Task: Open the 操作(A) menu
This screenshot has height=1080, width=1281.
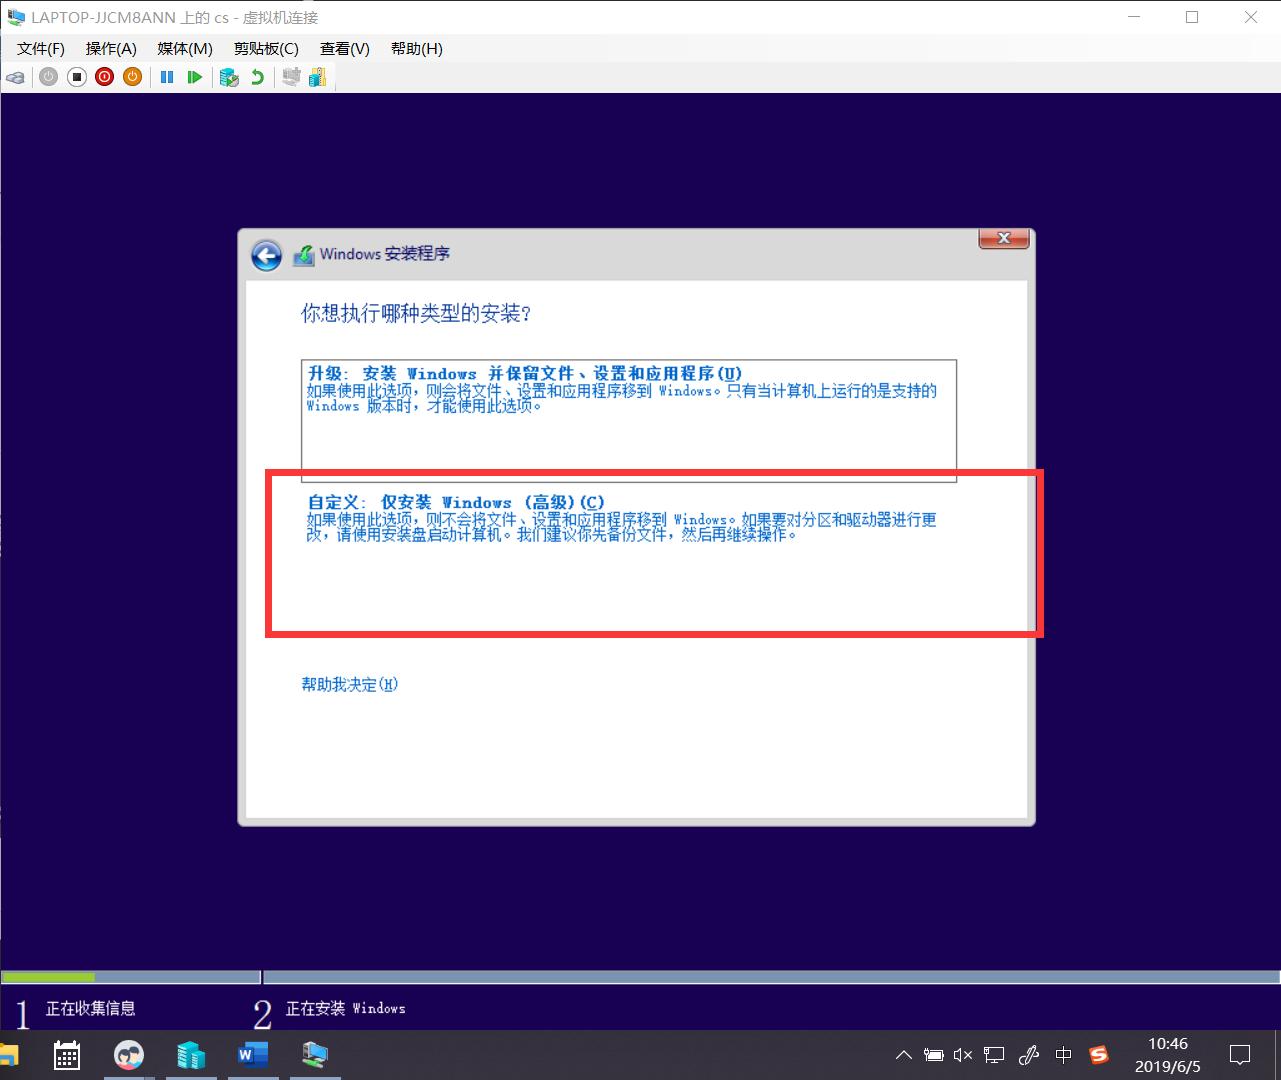Action: point(111,48)
